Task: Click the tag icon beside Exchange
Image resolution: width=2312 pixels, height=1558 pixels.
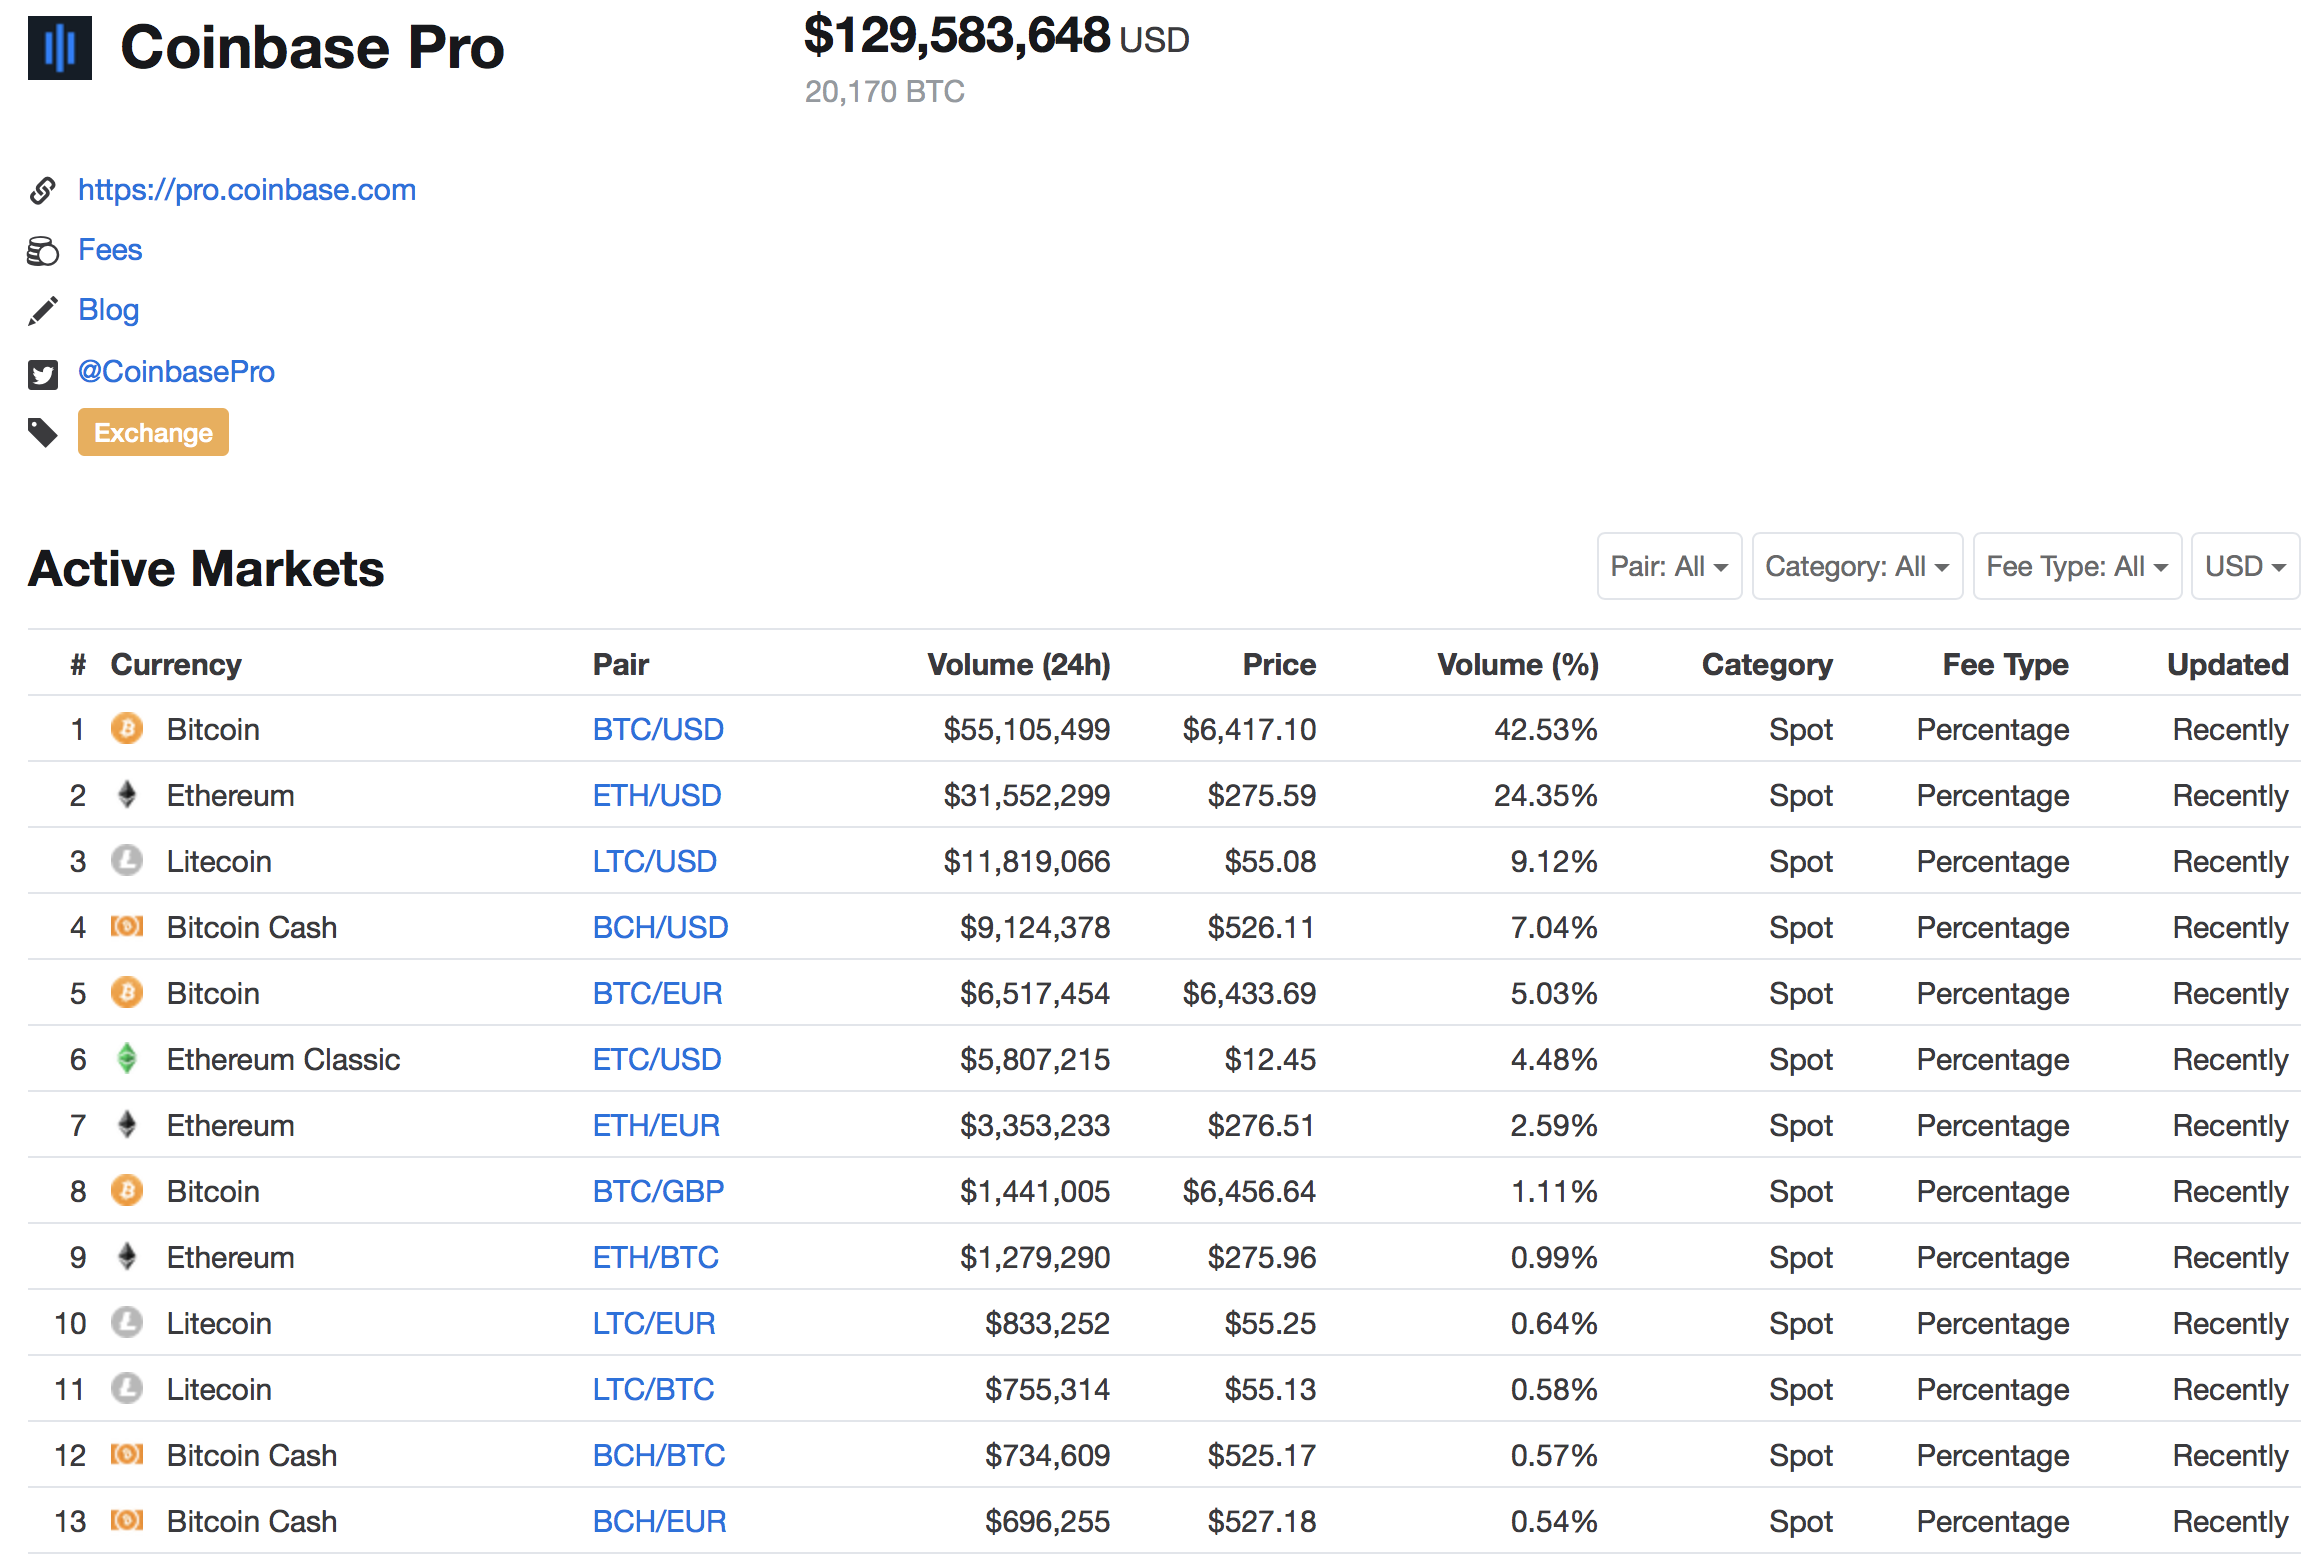Action: [42, 433]
